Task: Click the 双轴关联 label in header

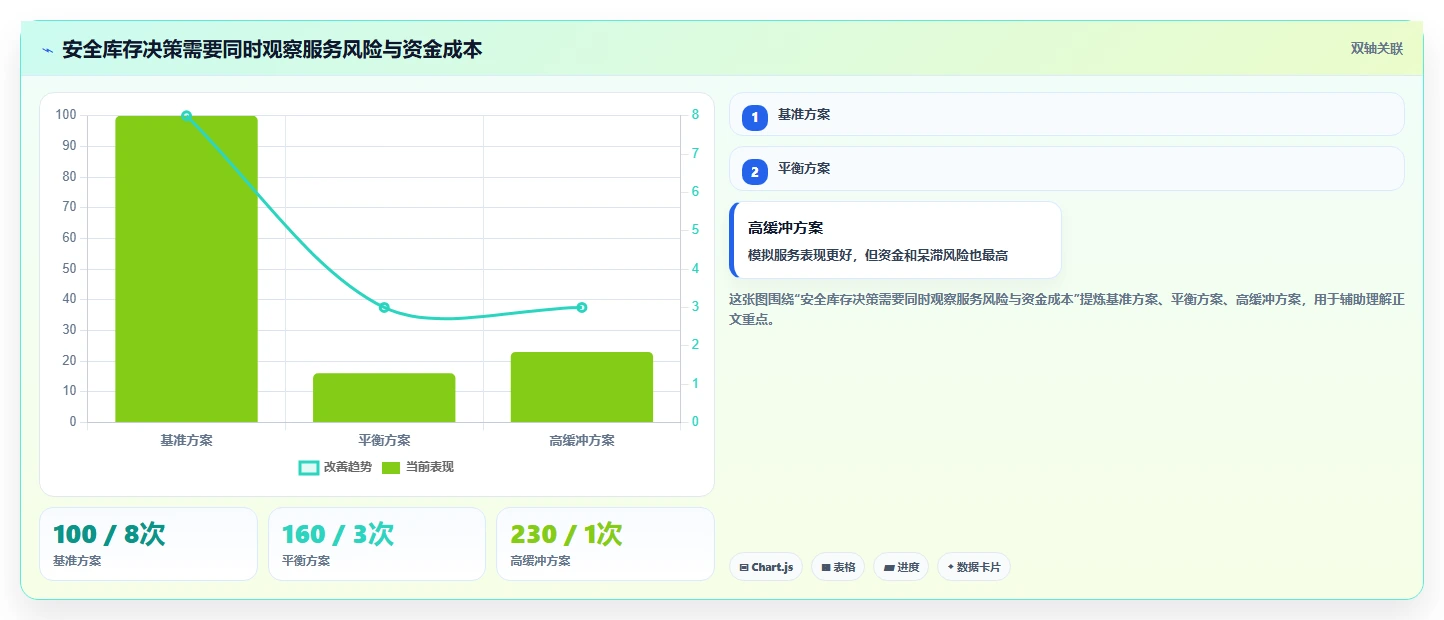Action: coord(1377,48)
